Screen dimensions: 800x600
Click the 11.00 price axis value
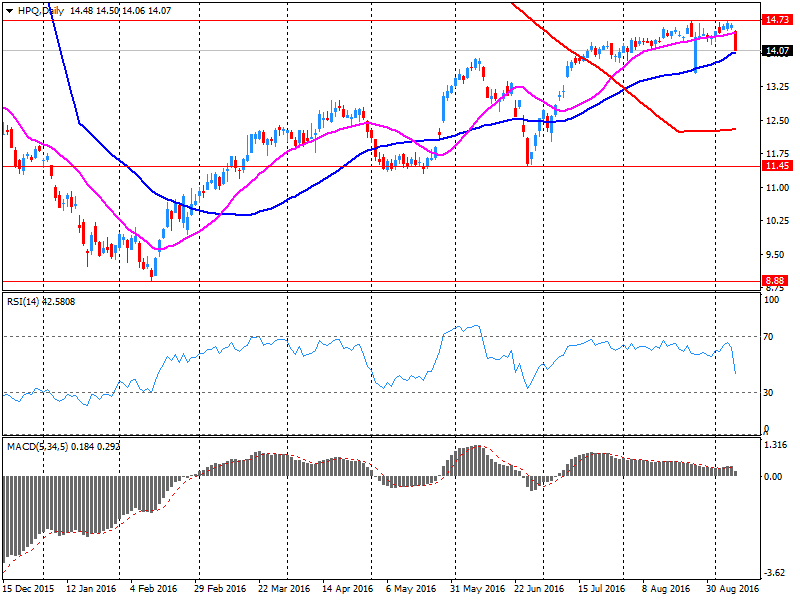tap(778, 188)
